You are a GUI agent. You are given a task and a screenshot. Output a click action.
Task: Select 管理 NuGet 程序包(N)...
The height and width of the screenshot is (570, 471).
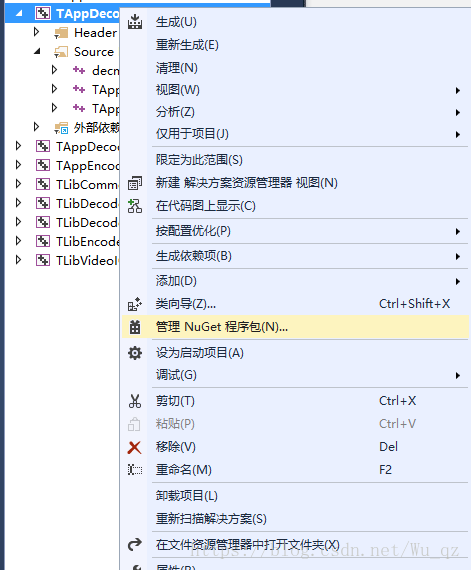pyautogui.click(x=295, y=327)
